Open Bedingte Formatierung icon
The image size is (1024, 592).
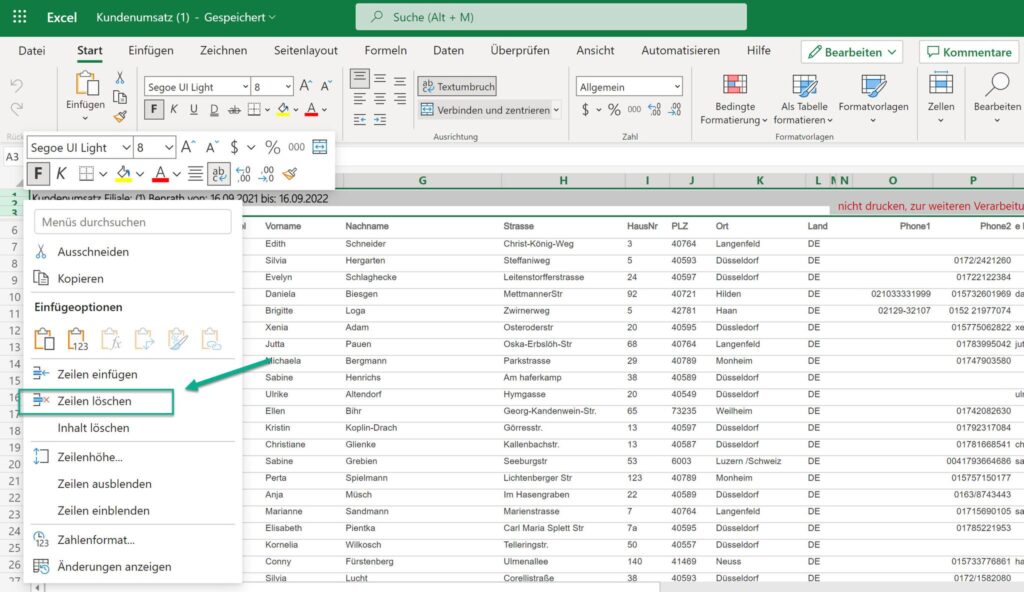735,86
